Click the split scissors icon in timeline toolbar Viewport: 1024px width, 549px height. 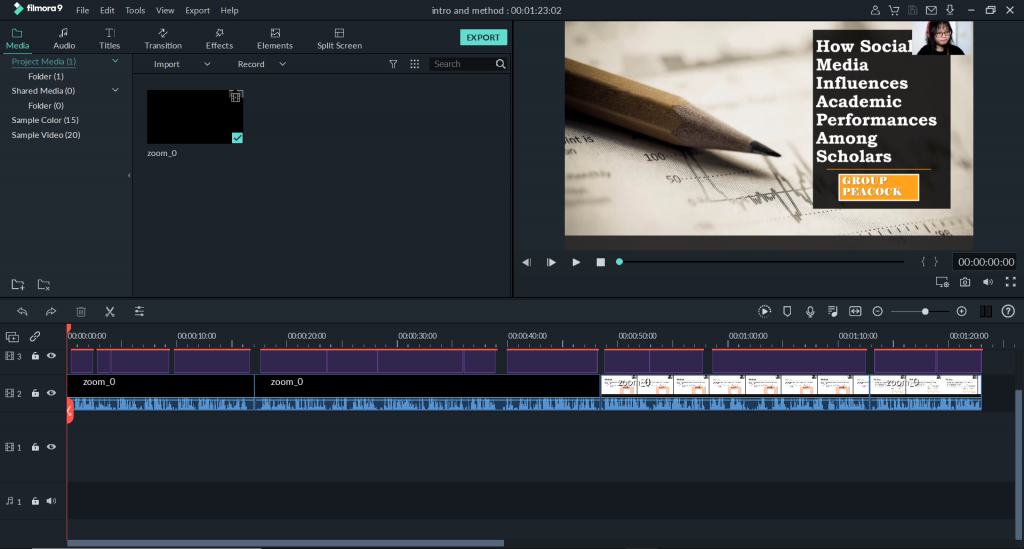pyautogui.click(x=110, y=312)
